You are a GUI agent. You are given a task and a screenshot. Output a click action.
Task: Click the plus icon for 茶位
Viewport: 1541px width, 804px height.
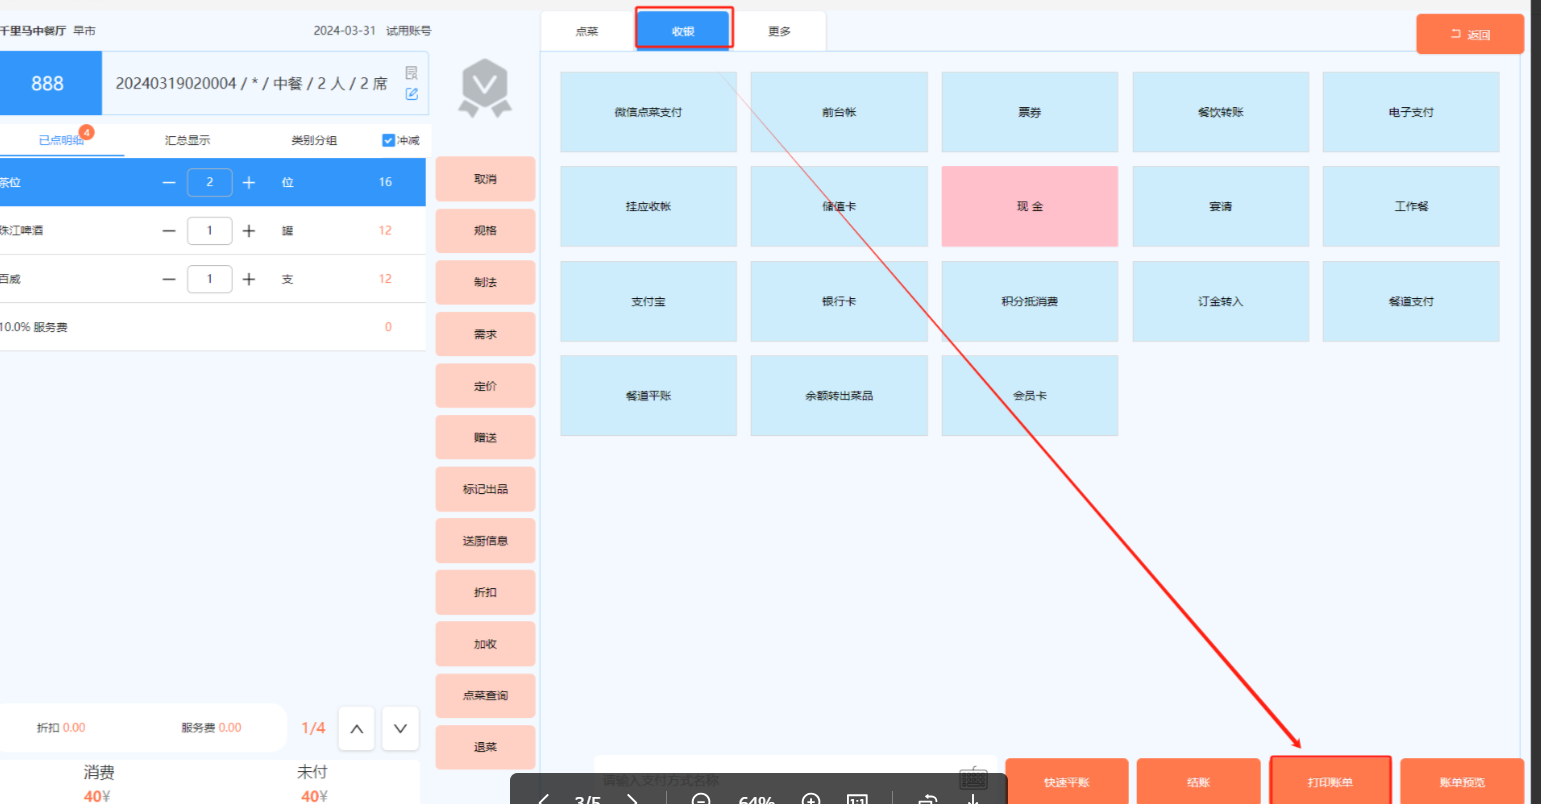click(x=249, y=182)
